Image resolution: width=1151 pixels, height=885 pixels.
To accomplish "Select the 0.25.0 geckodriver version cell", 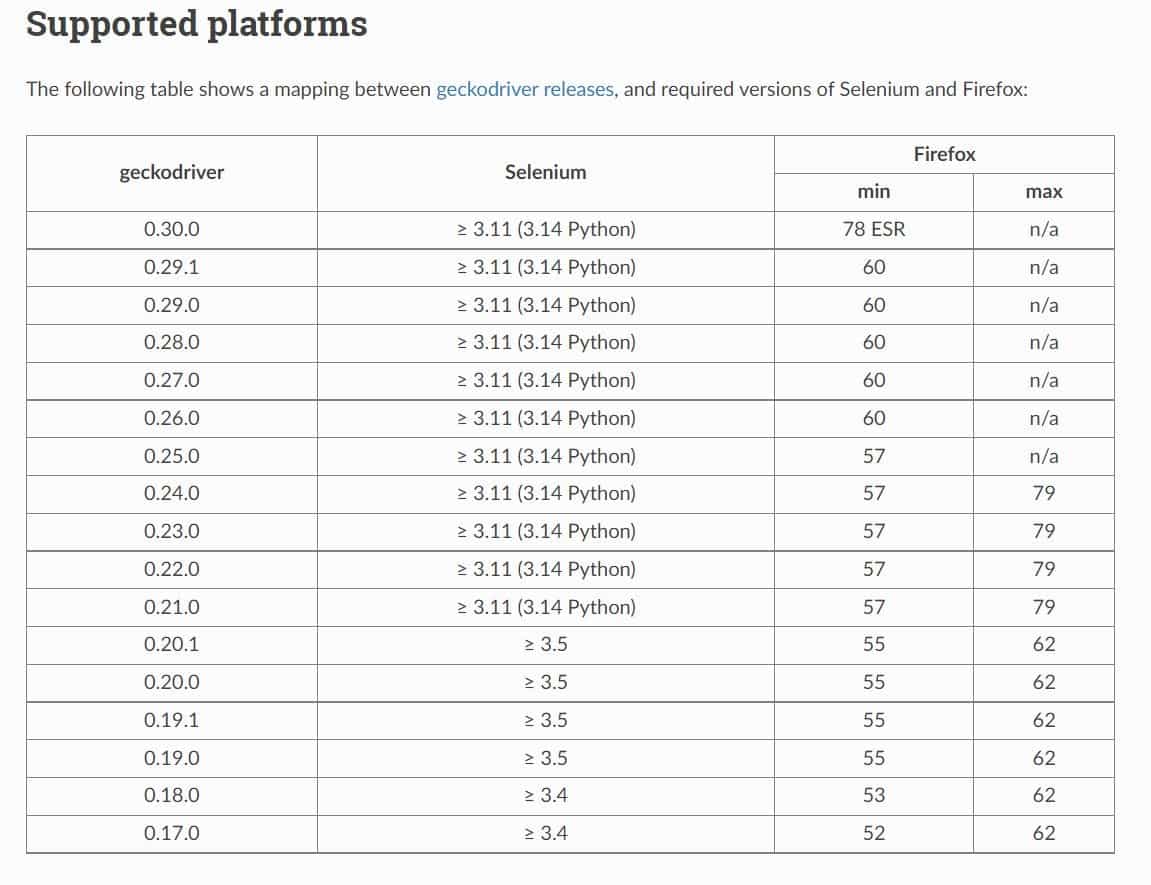I will tap(172, 456).
